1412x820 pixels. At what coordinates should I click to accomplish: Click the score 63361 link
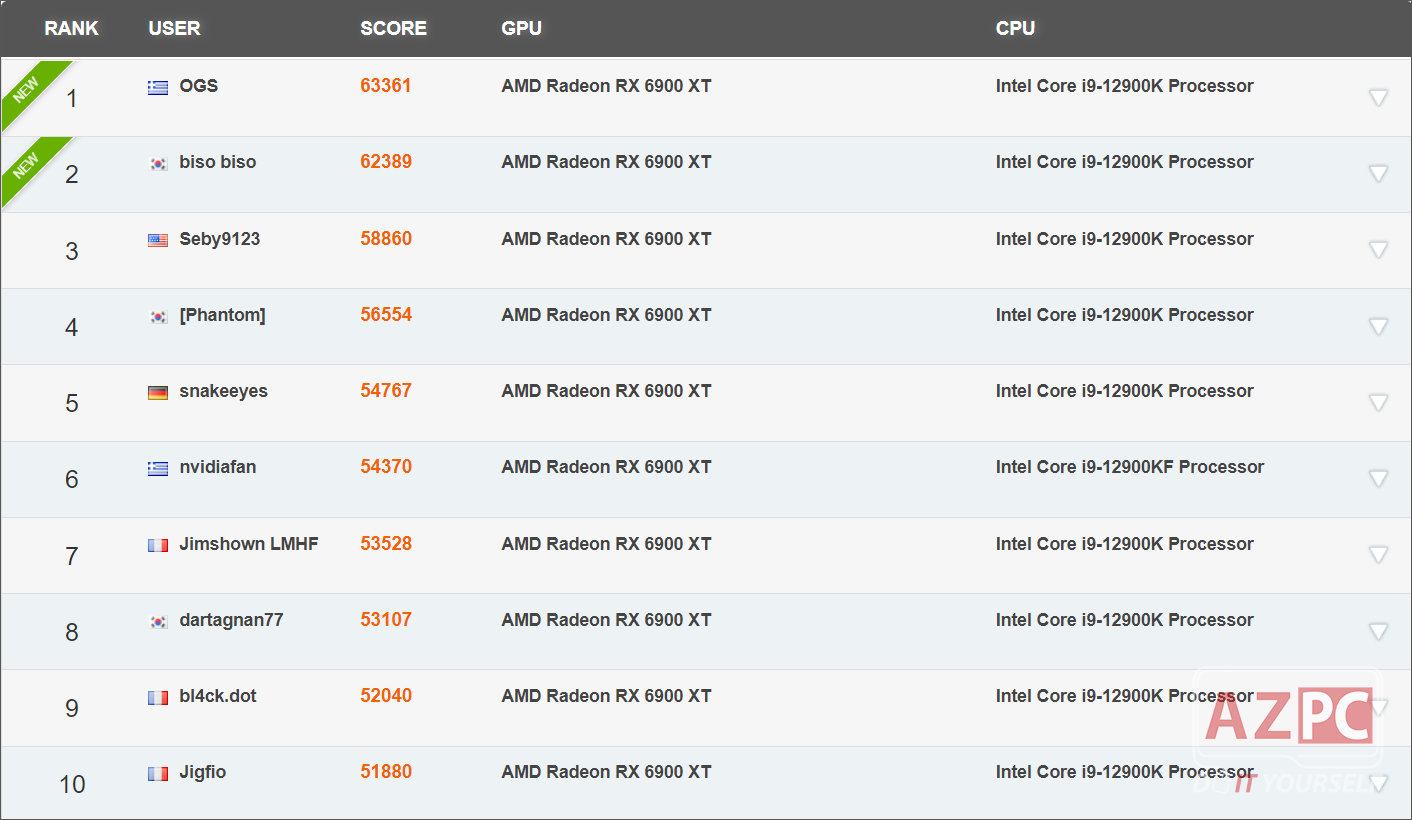click(386, 86)
